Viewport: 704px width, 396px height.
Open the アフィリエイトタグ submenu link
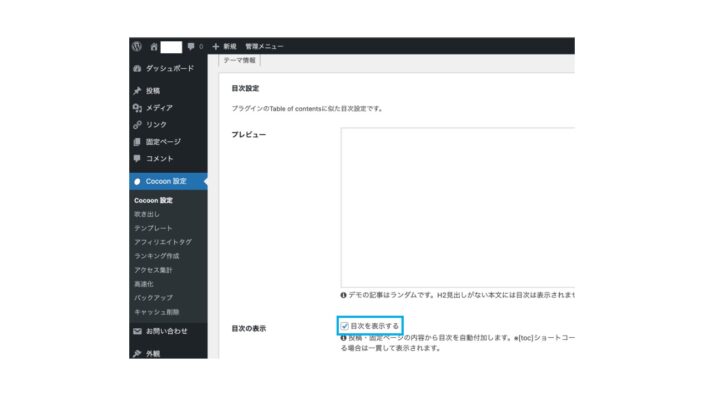[163, 242]
